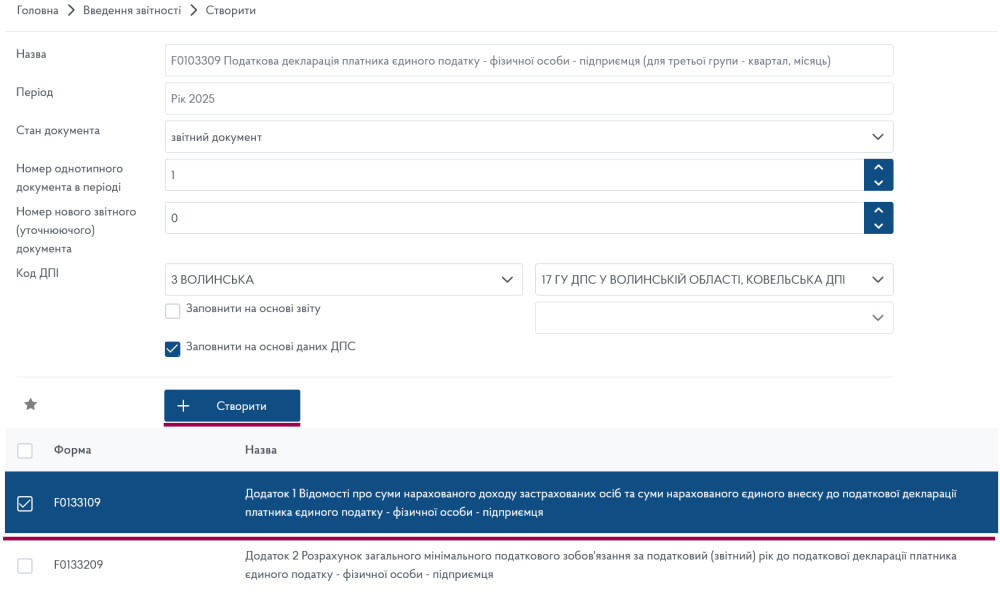Expand the empty report selection dropdown
The image size is (1000, 594).
714,318
